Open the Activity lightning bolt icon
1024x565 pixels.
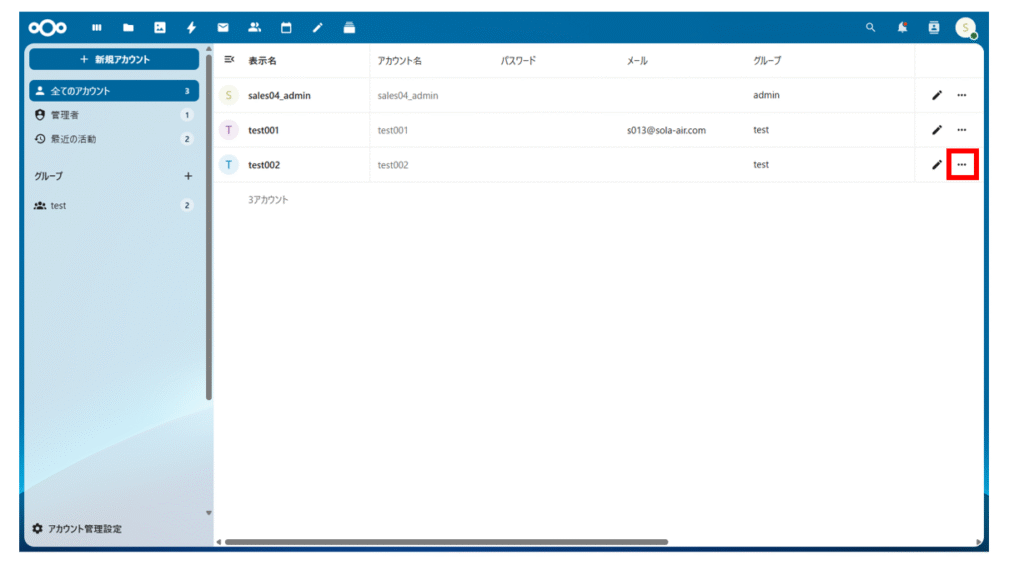191,28
